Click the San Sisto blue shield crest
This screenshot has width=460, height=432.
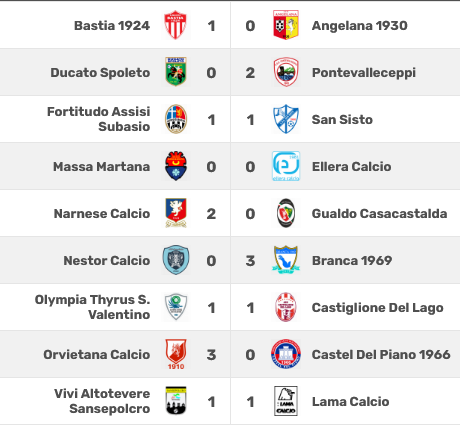tap(286, 119)
